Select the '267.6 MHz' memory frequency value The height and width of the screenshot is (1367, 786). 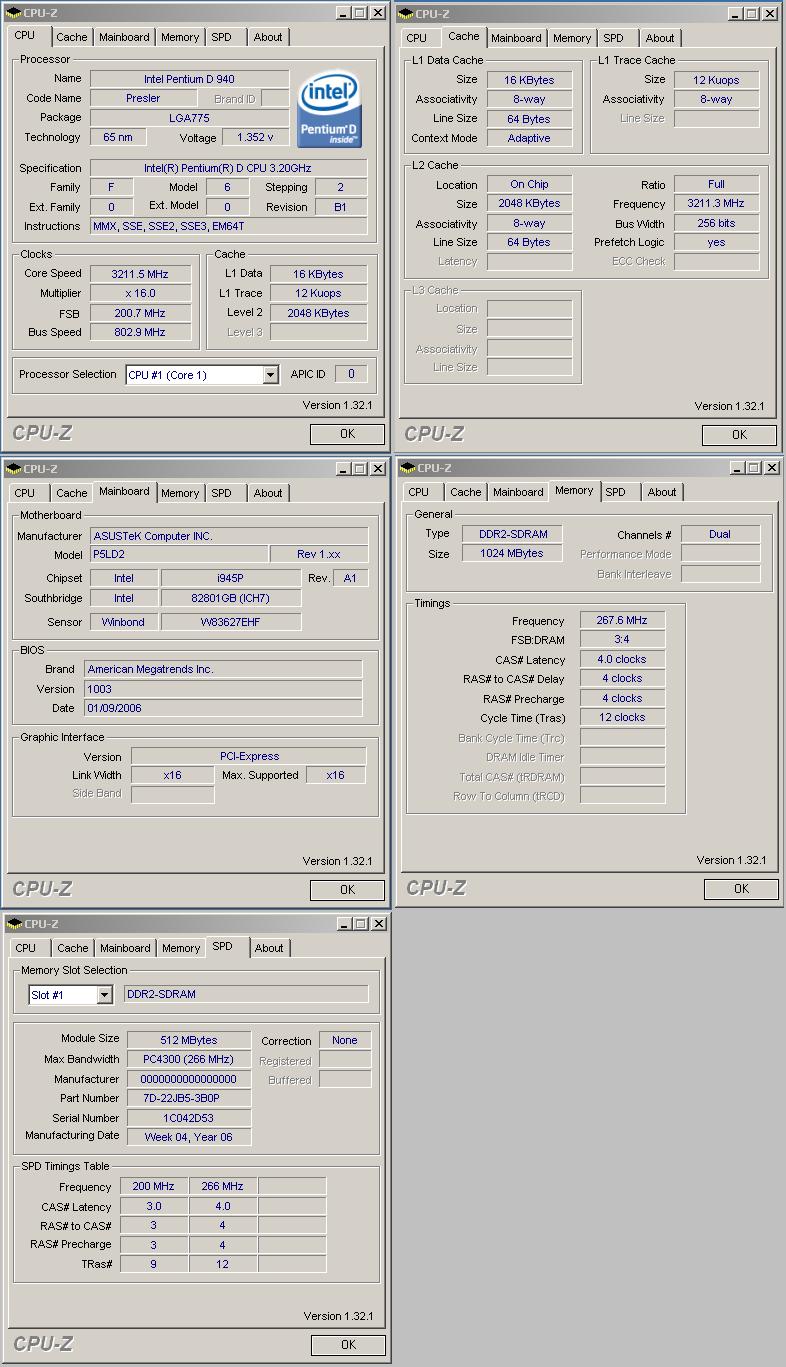(x=622, y=620)
